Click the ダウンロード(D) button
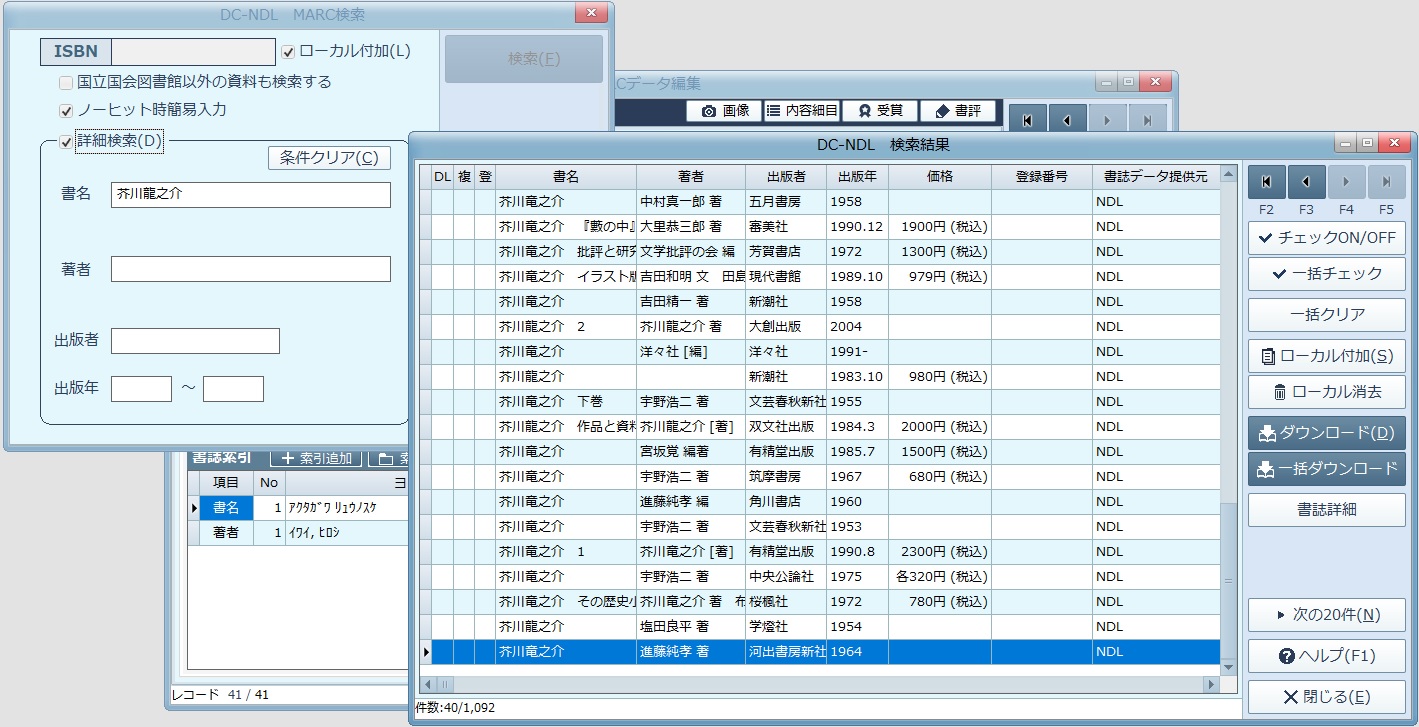 tap(1327, 433)
